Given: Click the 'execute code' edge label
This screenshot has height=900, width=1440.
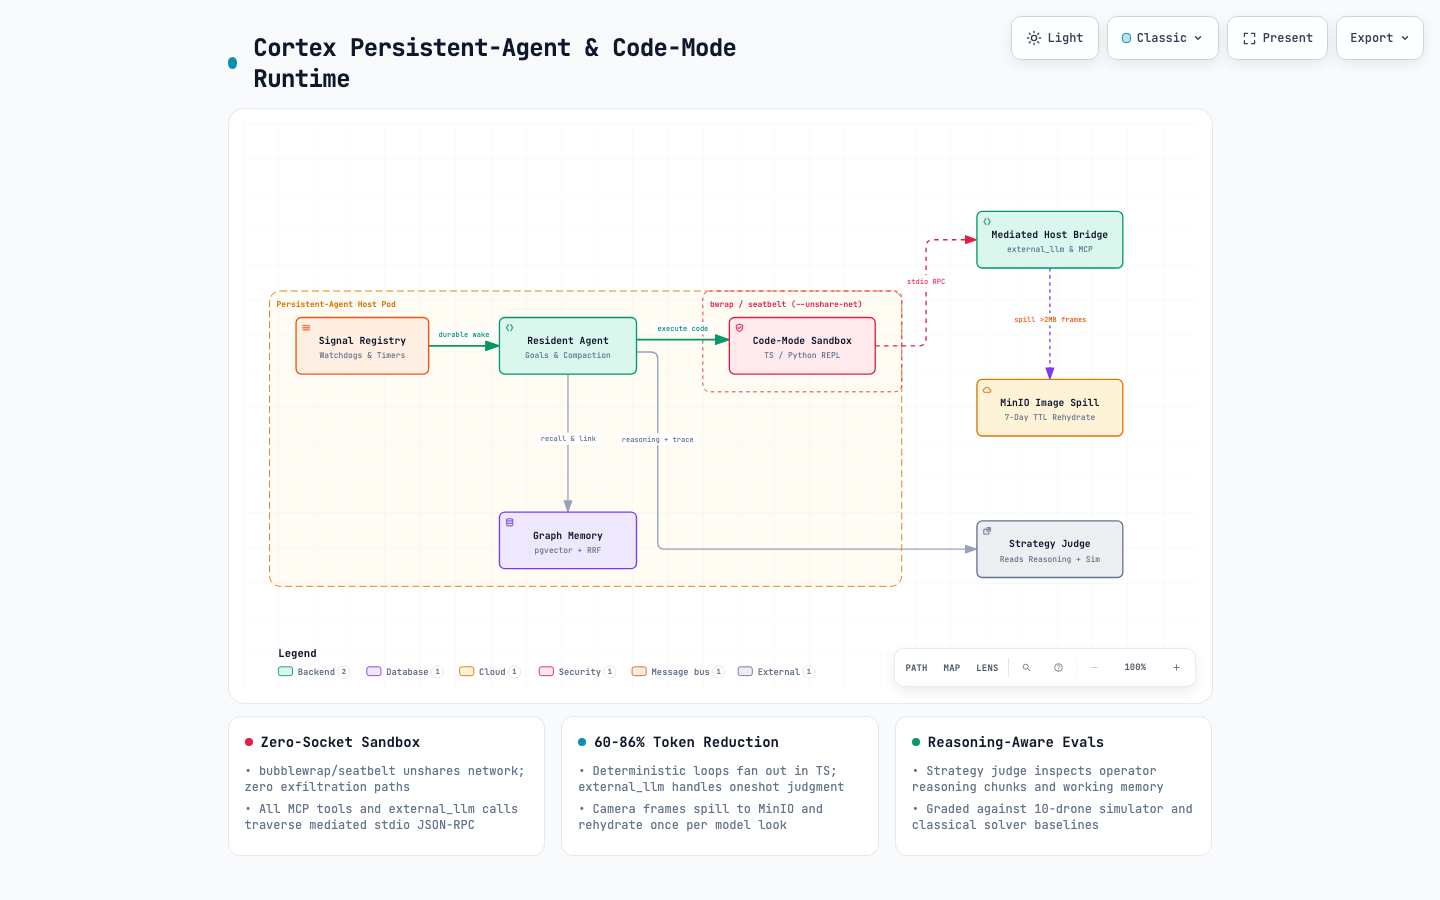Looking at the screenshot, I should coord(683,329).
